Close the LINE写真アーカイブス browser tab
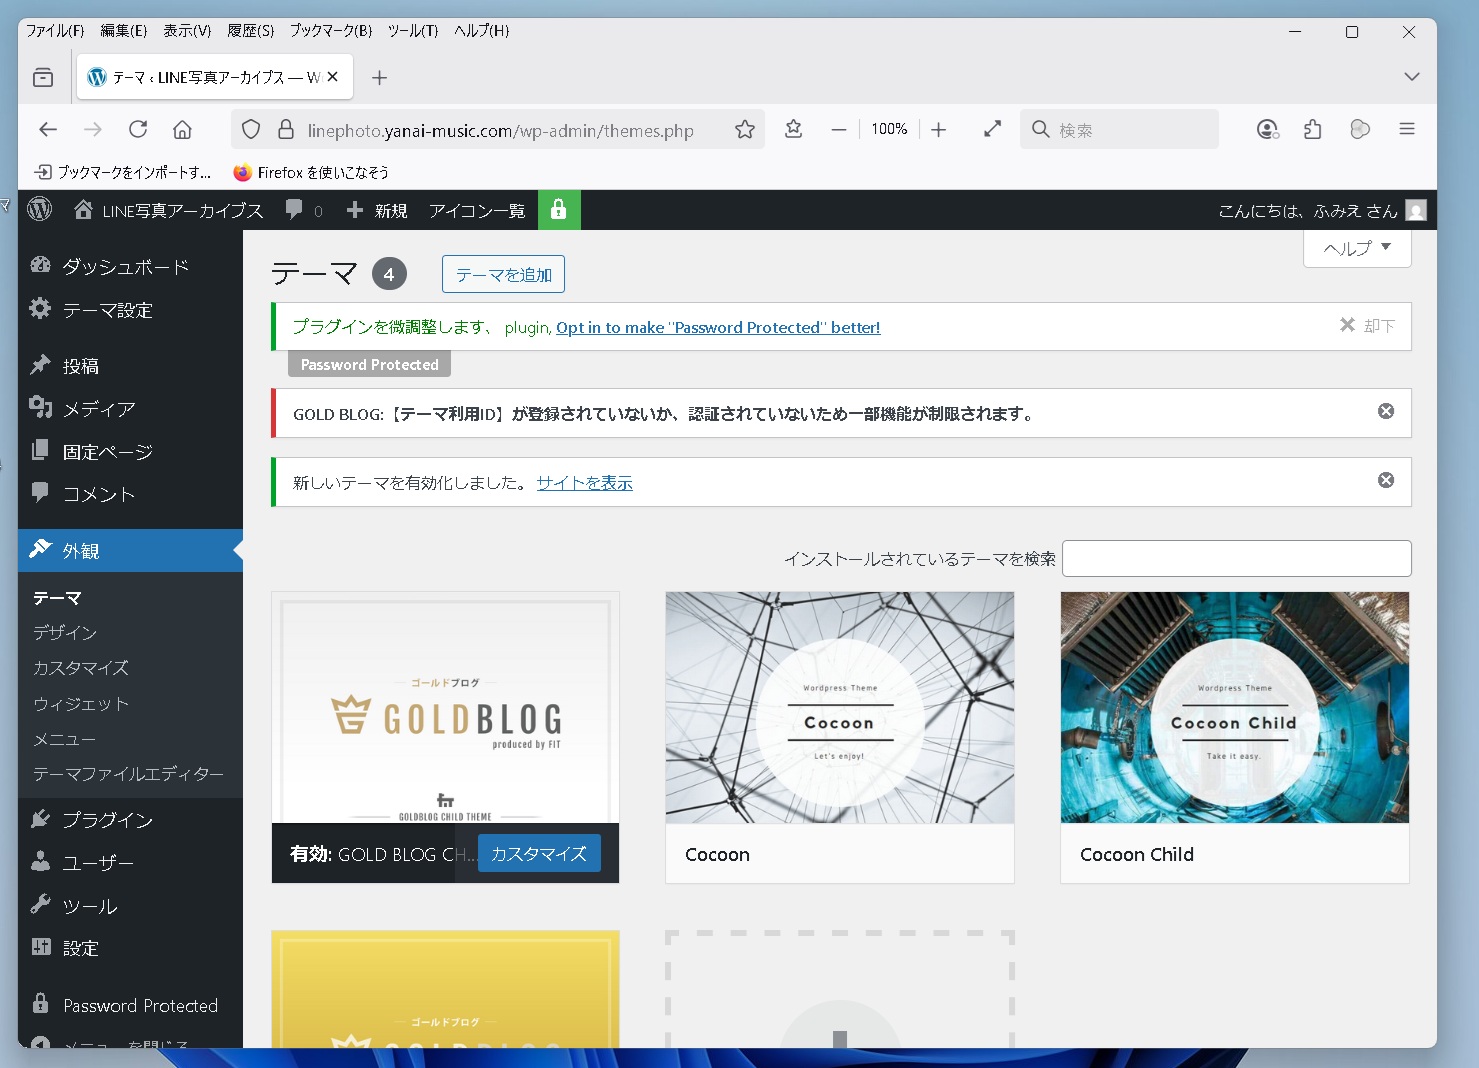 point(333,76)
